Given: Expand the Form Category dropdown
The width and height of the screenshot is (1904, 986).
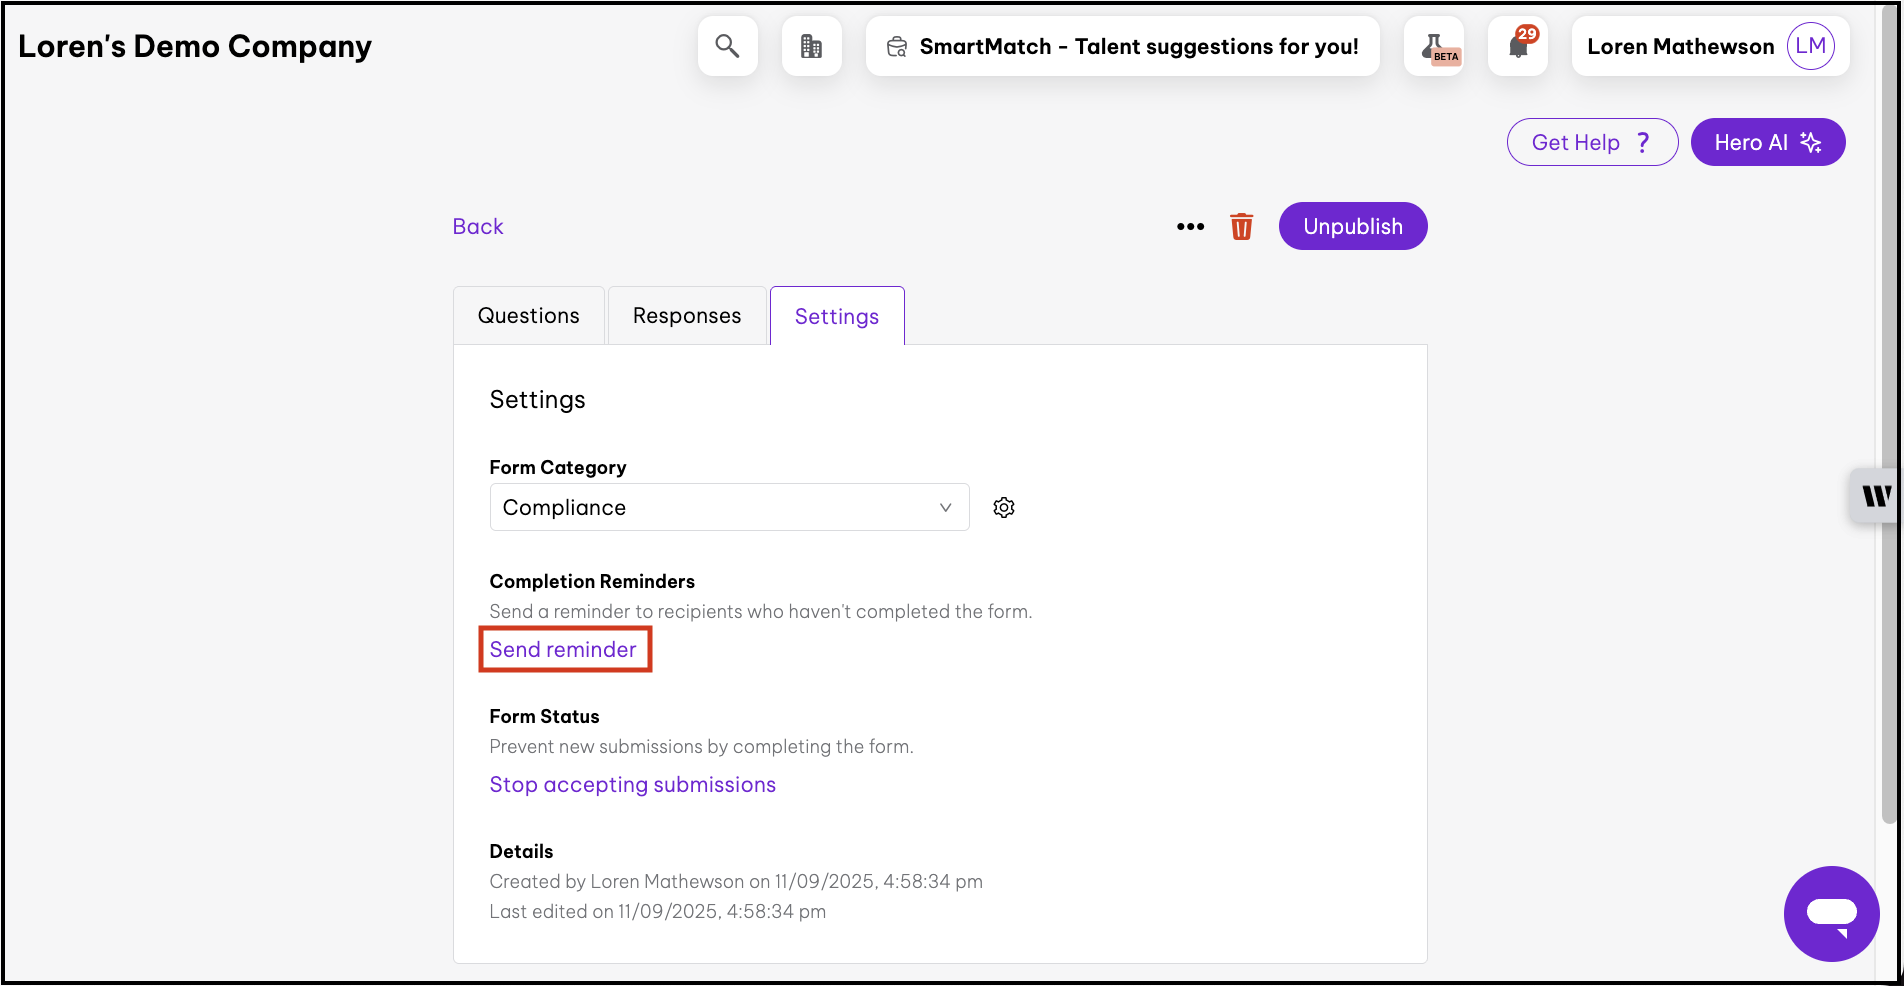Looking at the screenshot, I should point(729,508).
